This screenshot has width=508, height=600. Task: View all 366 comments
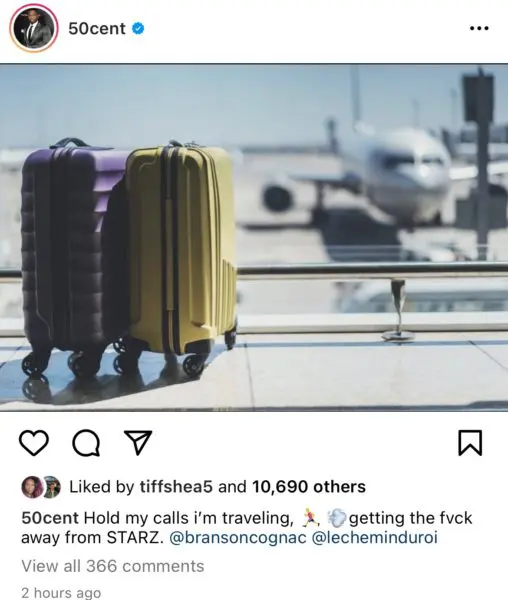[x=113, y=566]
